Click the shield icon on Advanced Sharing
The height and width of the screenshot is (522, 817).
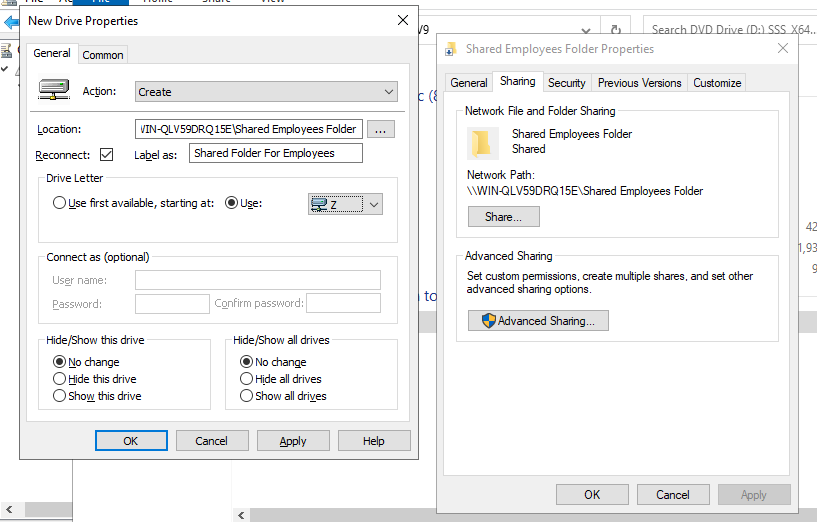click(488, 321)
